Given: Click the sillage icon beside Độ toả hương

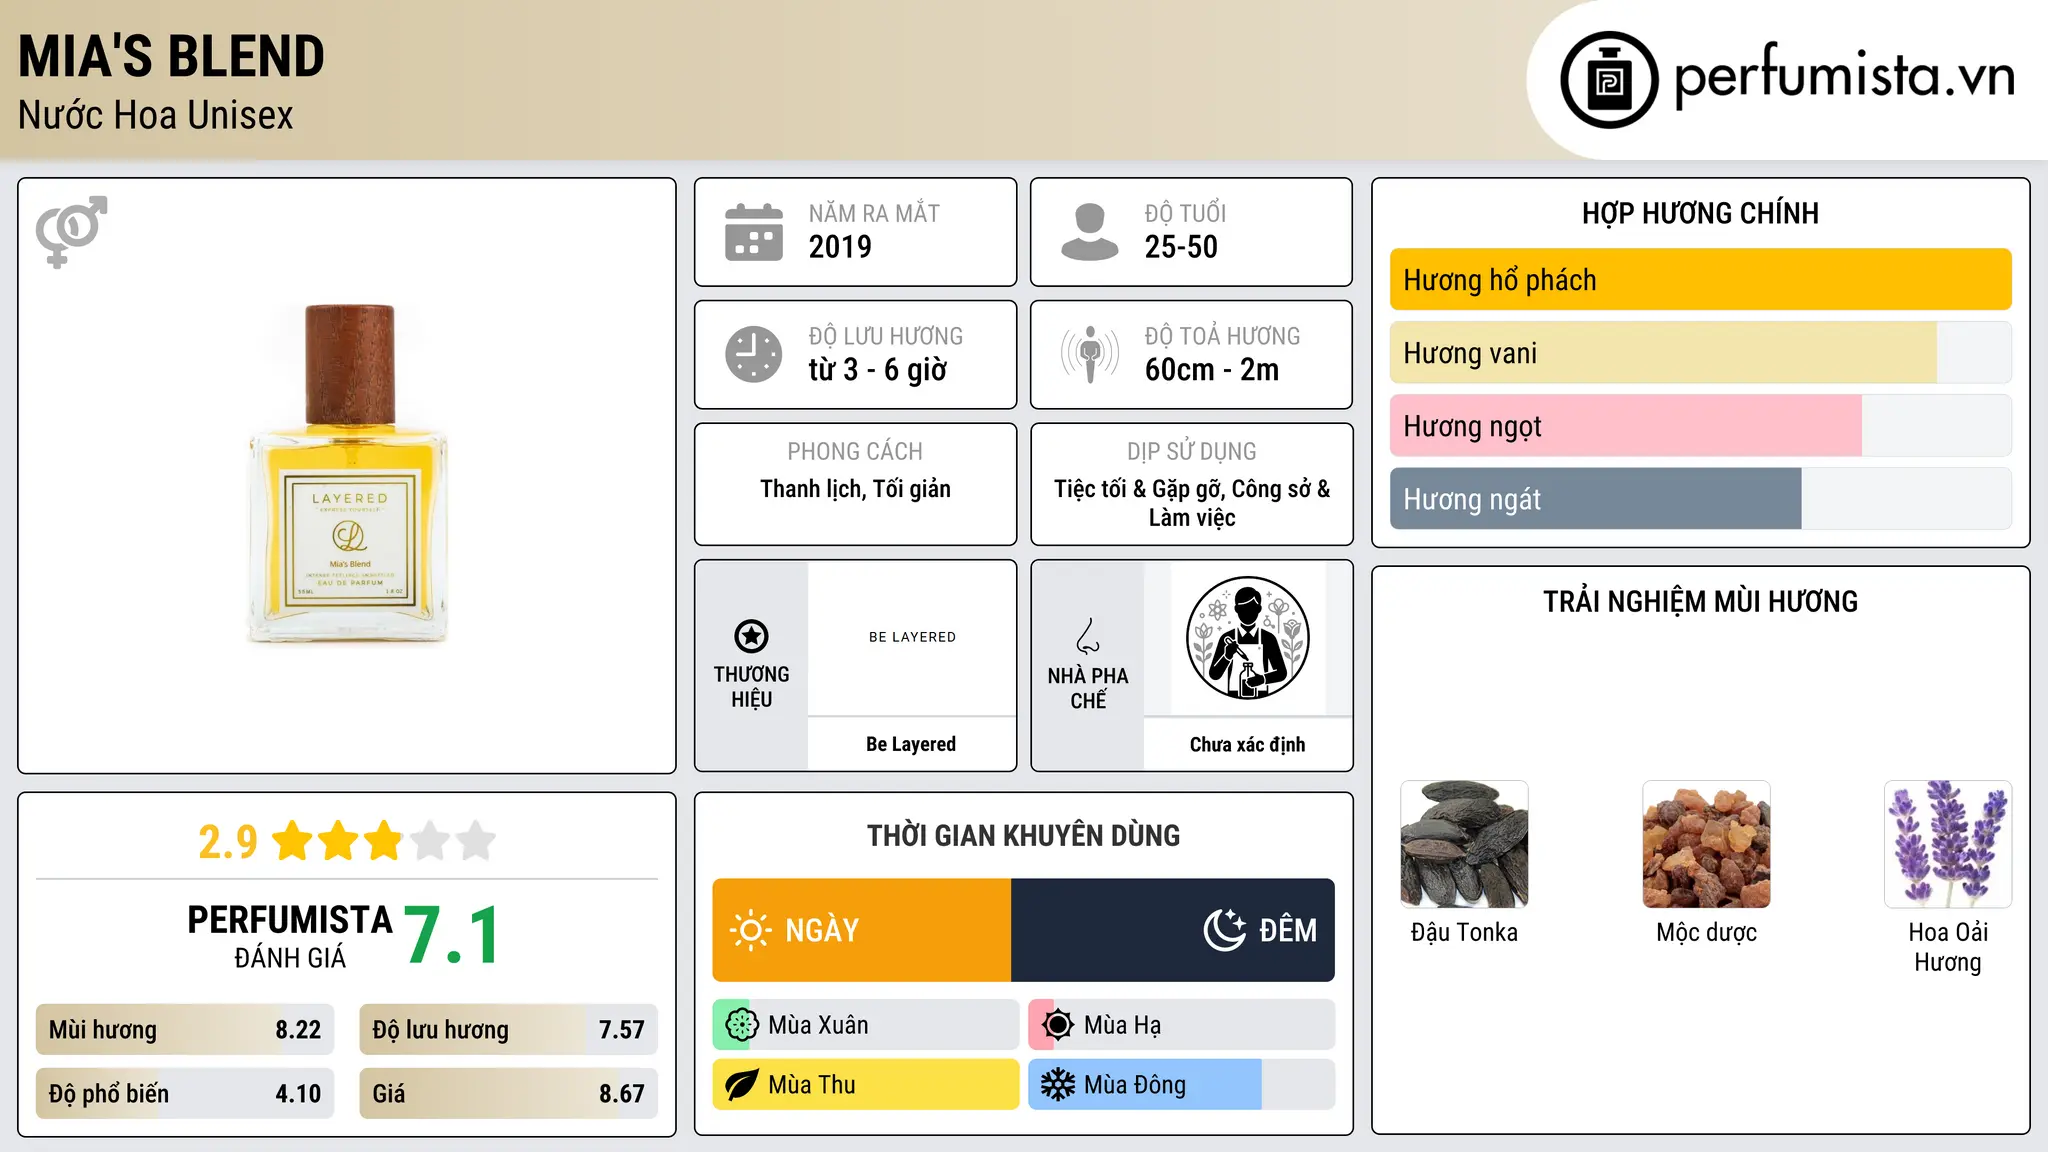Looking at the screenshot, I should [1090, 354].
